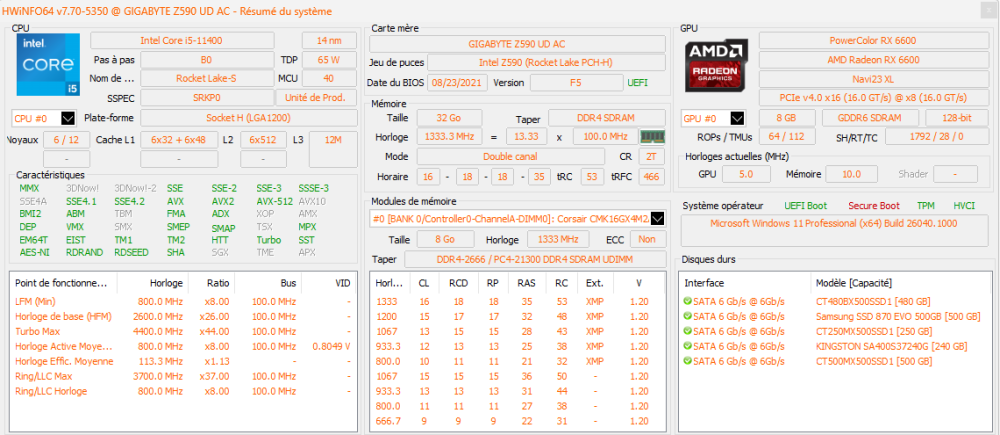Click the green memory module icon

point(652,136)
